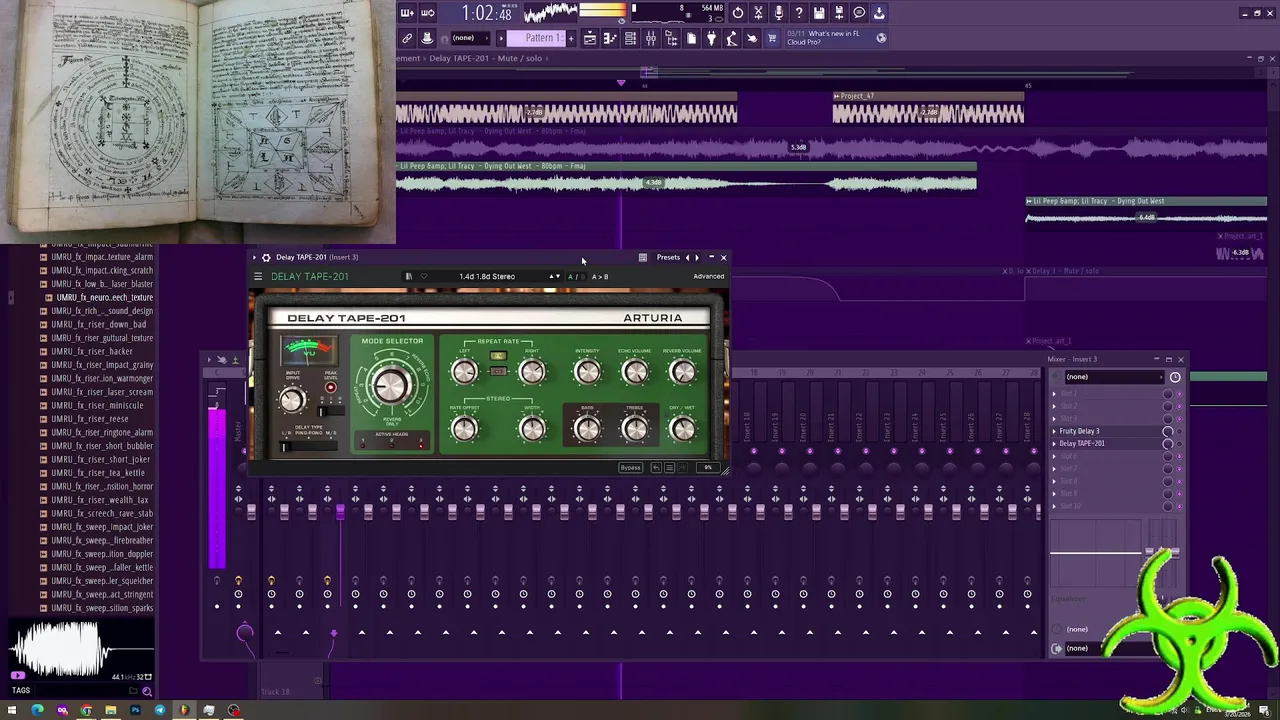Add a new pattern with the plus button

pyautogui.click(x=573, y=38)
